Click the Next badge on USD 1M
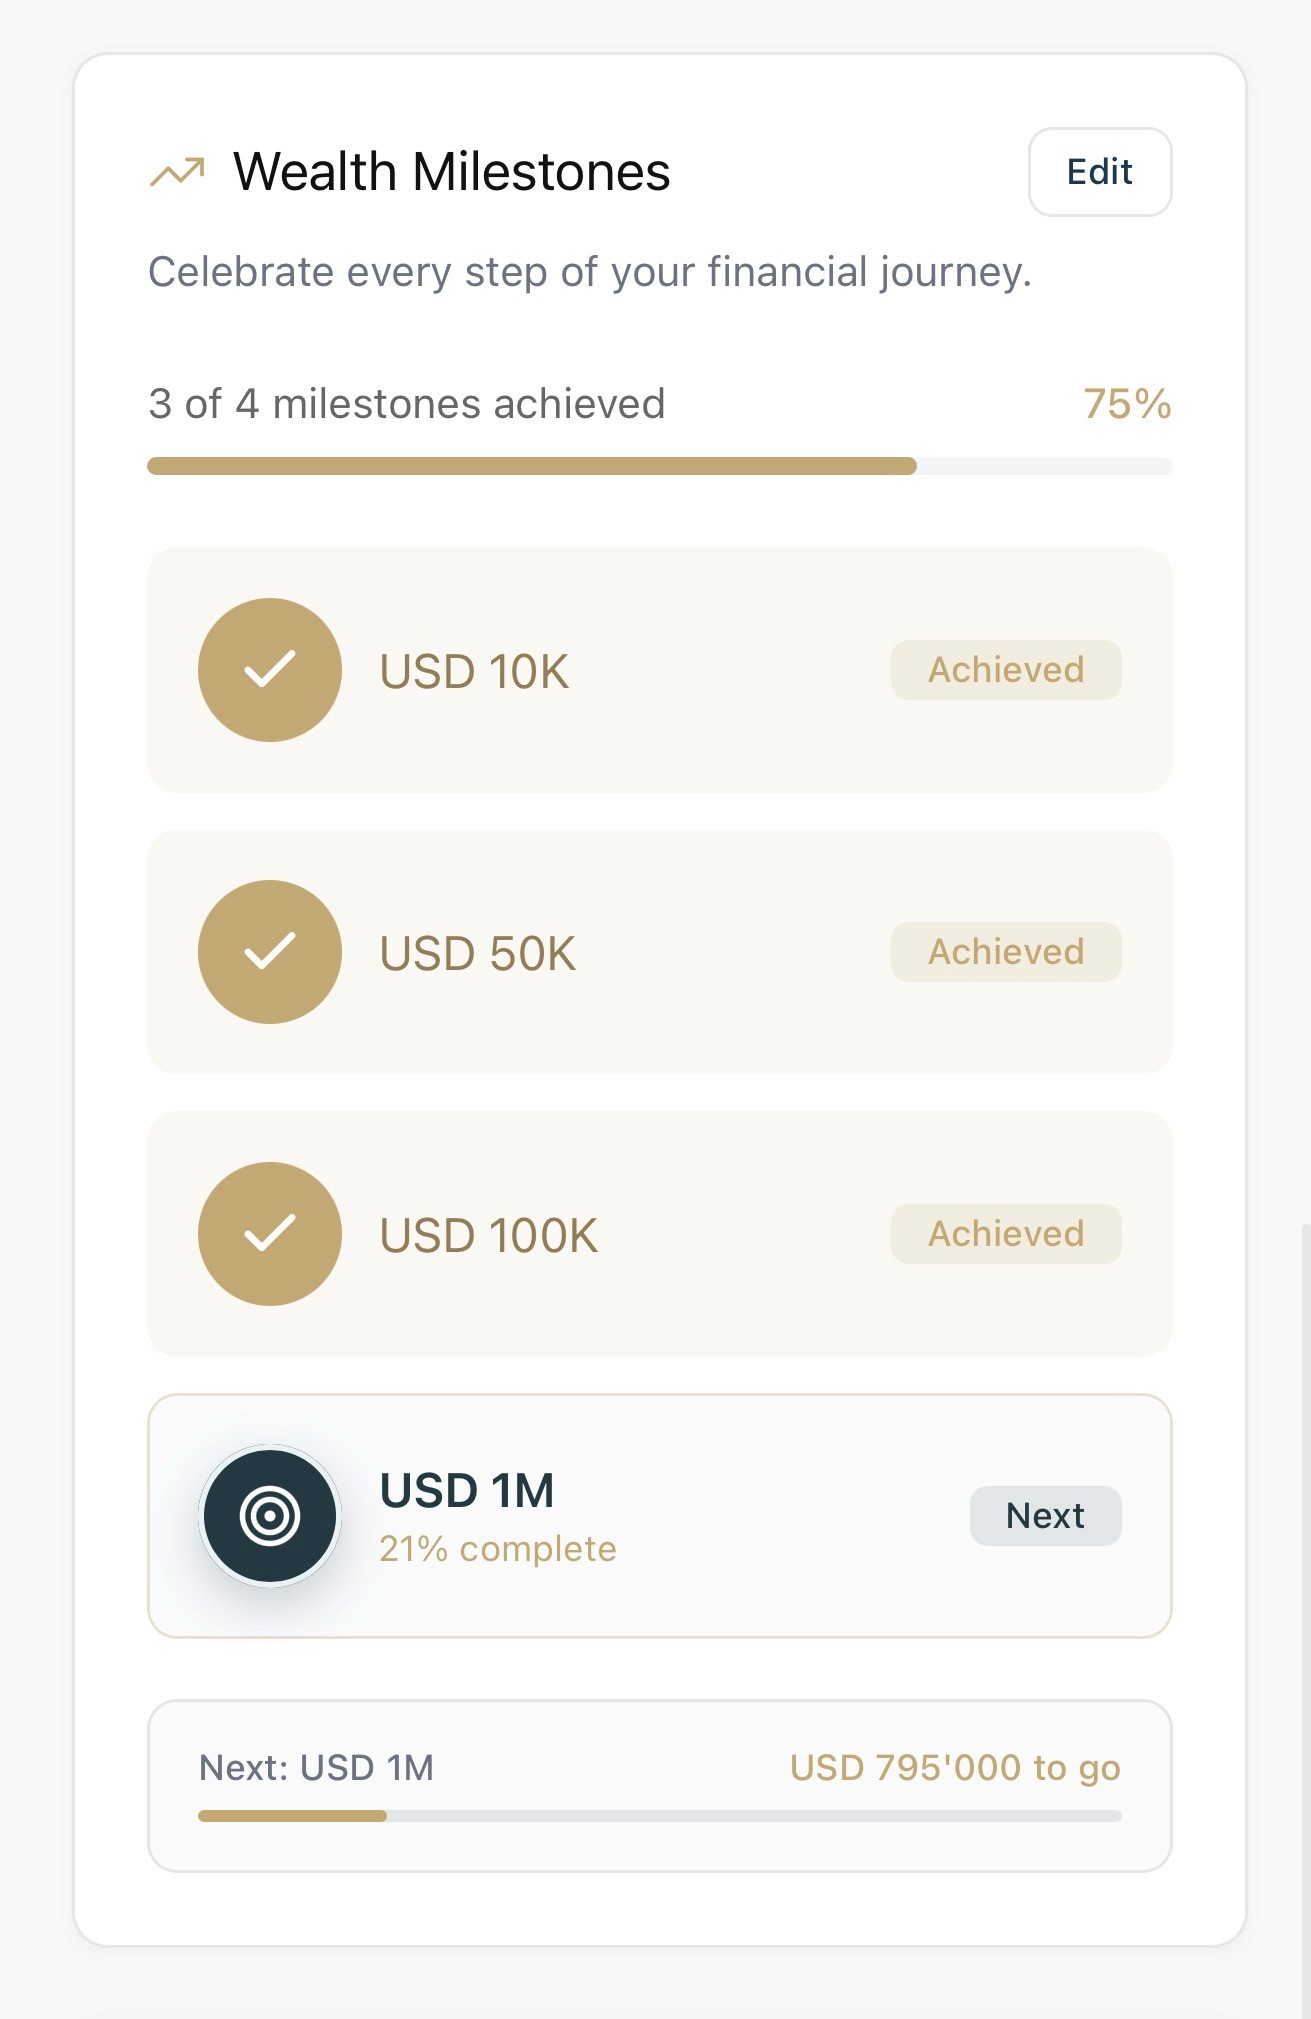 1045,1516
